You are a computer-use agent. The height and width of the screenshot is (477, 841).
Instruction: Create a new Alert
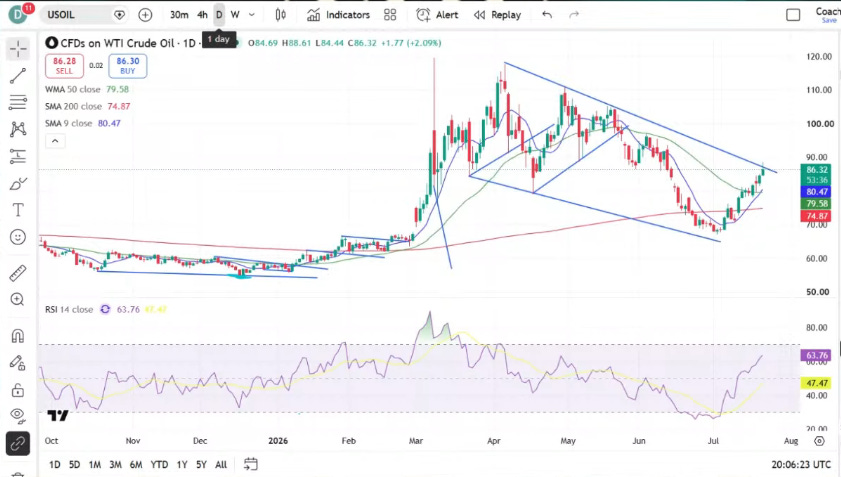pyautogui.click(x=437, y=15)
